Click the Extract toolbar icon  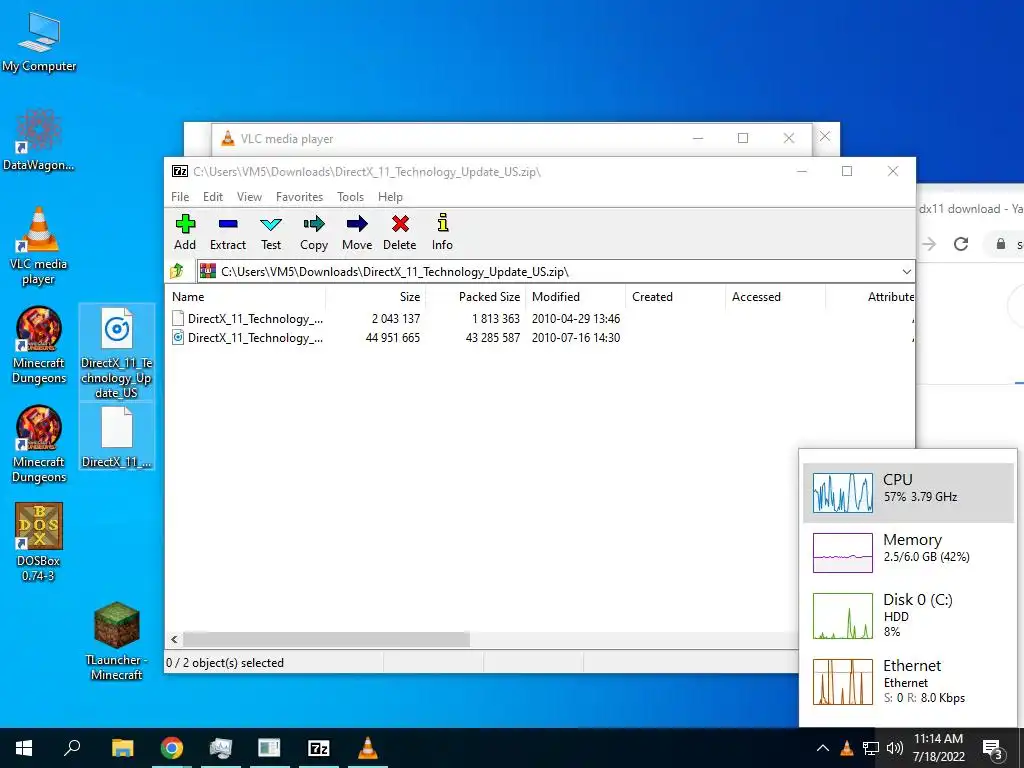[x=228, y=232]
